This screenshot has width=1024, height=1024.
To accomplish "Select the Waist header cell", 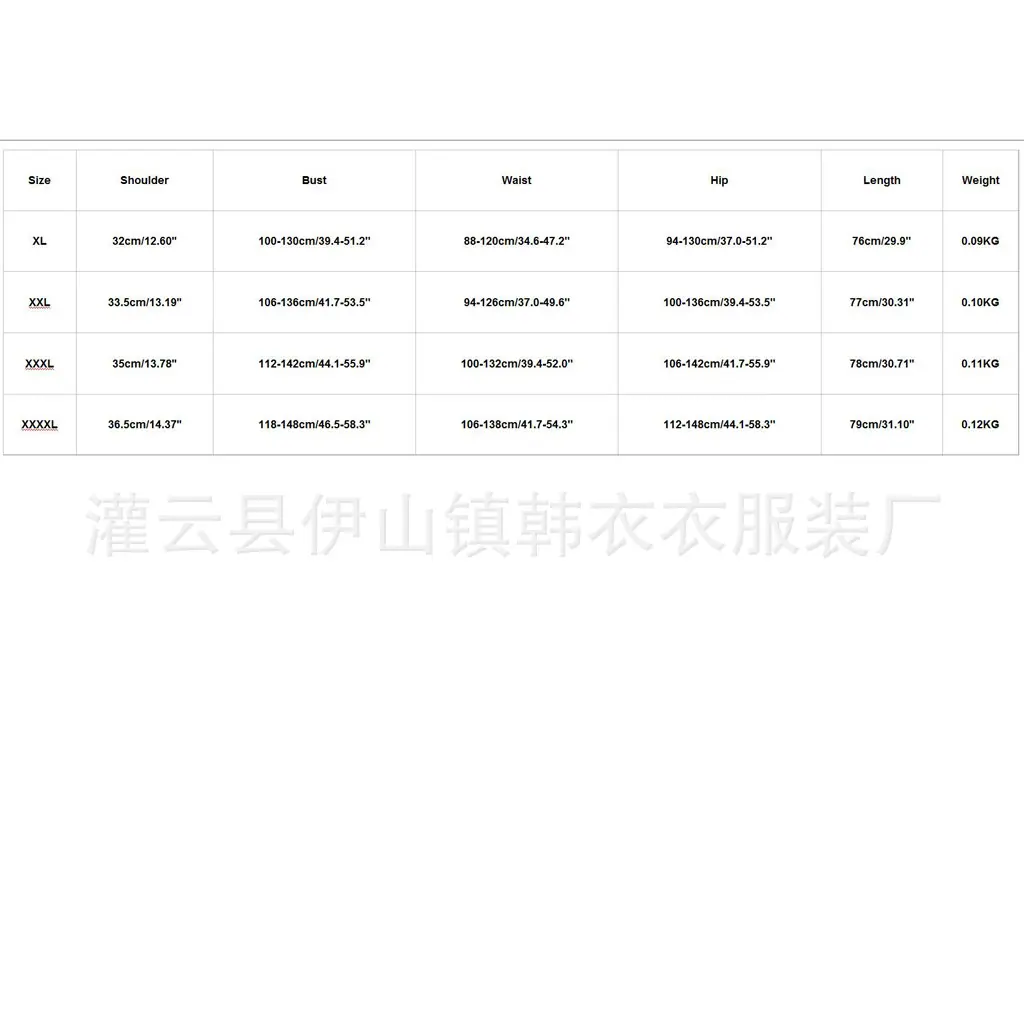I will (517, 180).
